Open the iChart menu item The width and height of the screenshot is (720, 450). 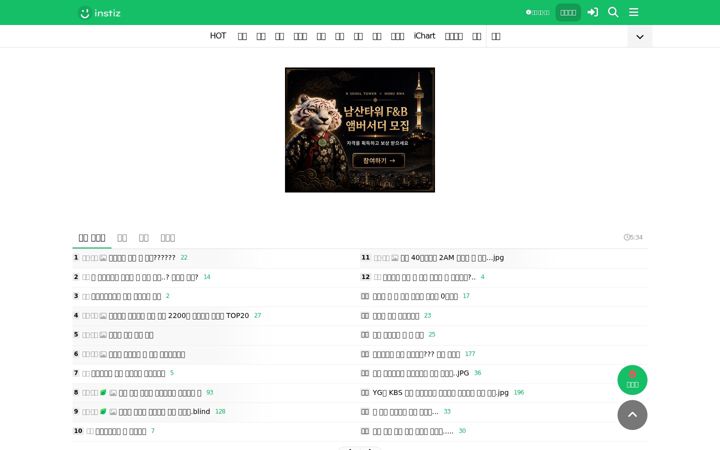click(424, 36)
